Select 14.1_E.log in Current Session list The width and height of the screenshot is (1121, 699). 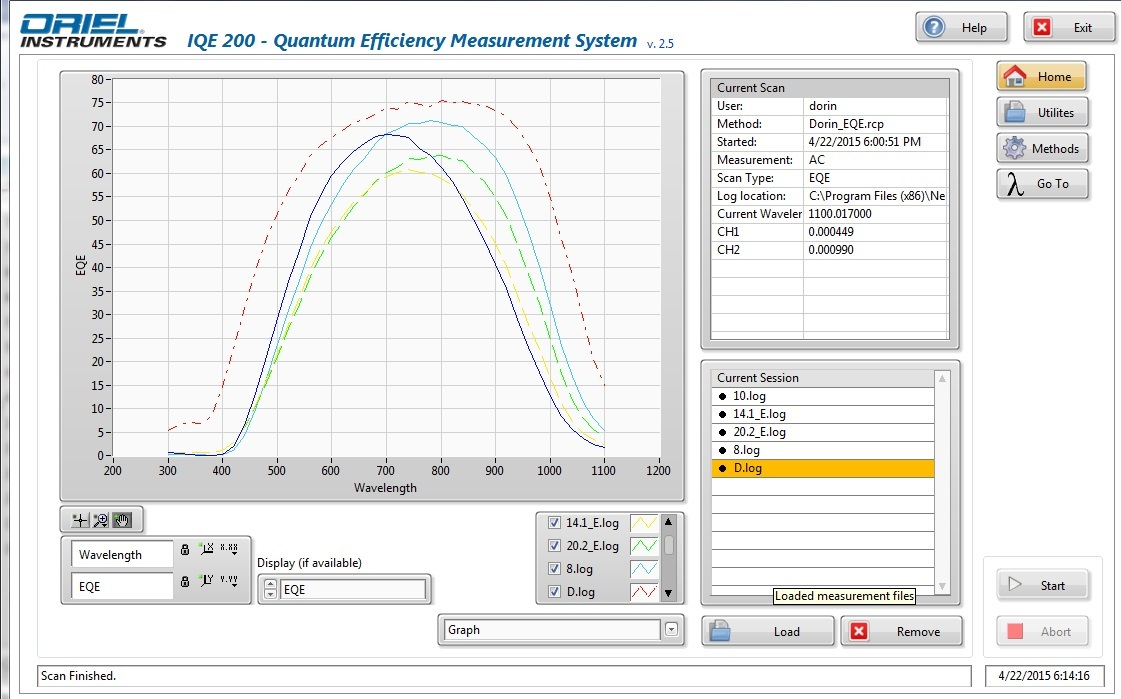(x=823, y=414)
